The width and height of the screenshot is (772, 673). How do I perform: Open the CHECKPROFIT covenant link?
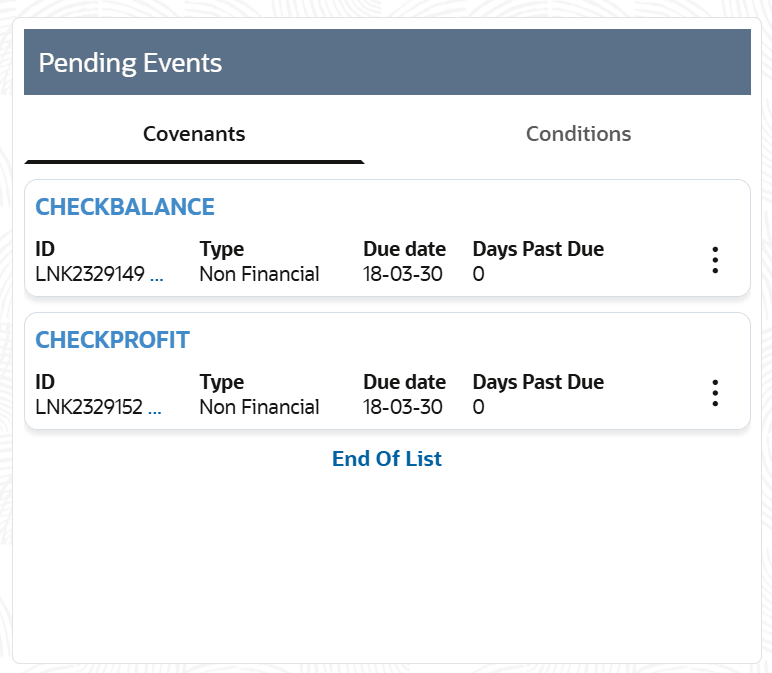[x=112, y=340]
